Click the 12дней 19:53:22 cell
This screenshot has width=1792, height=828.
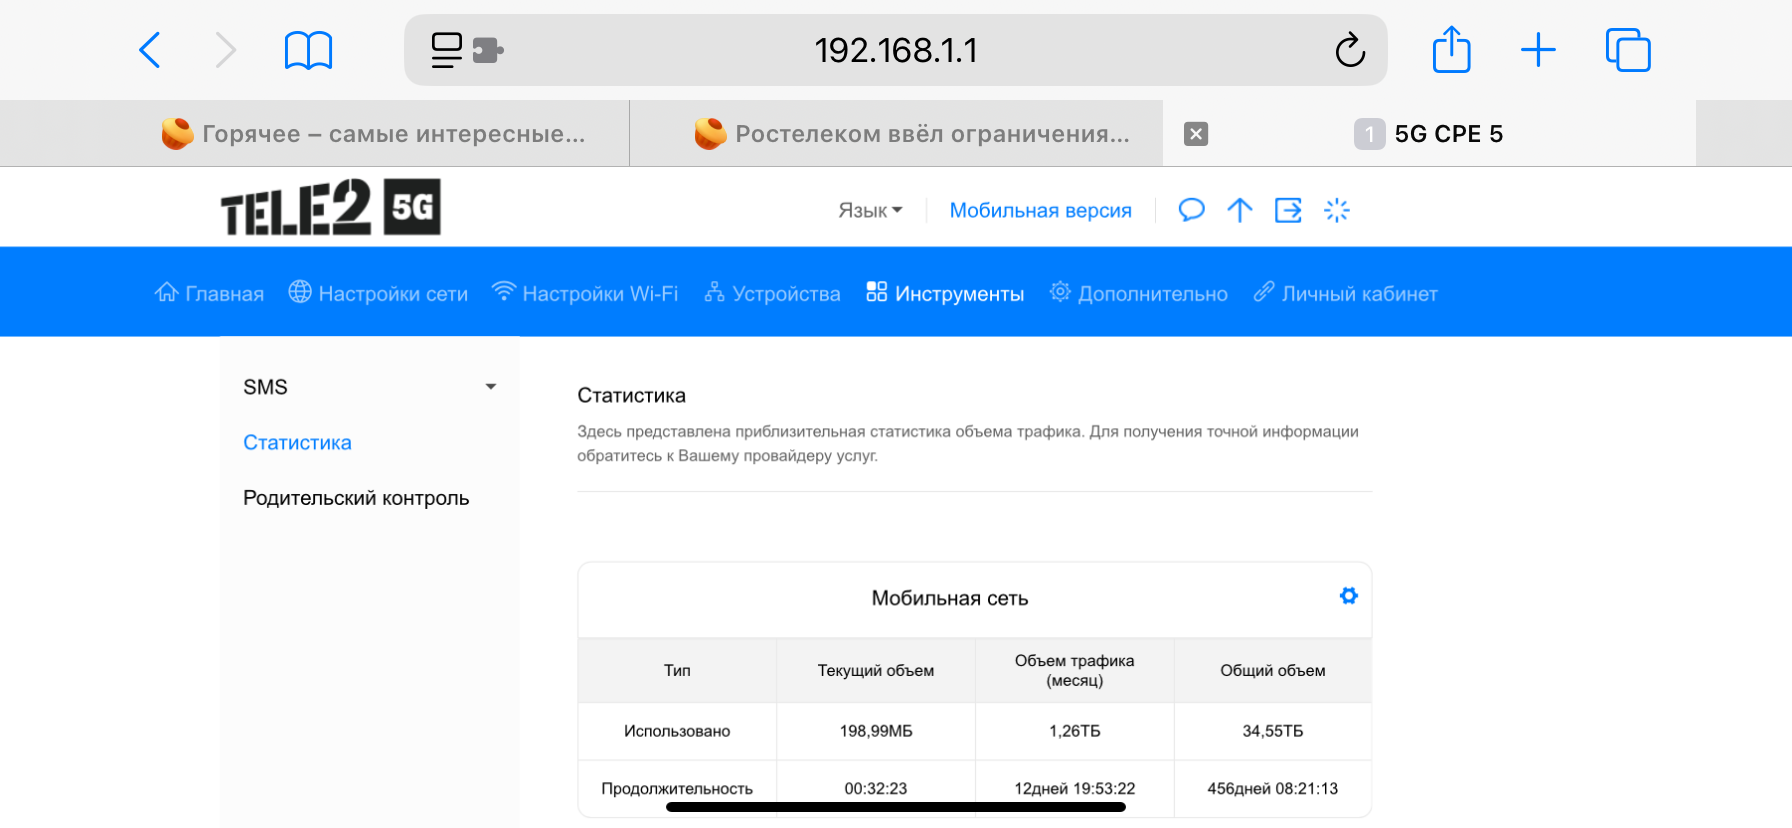pos(1075,788)
